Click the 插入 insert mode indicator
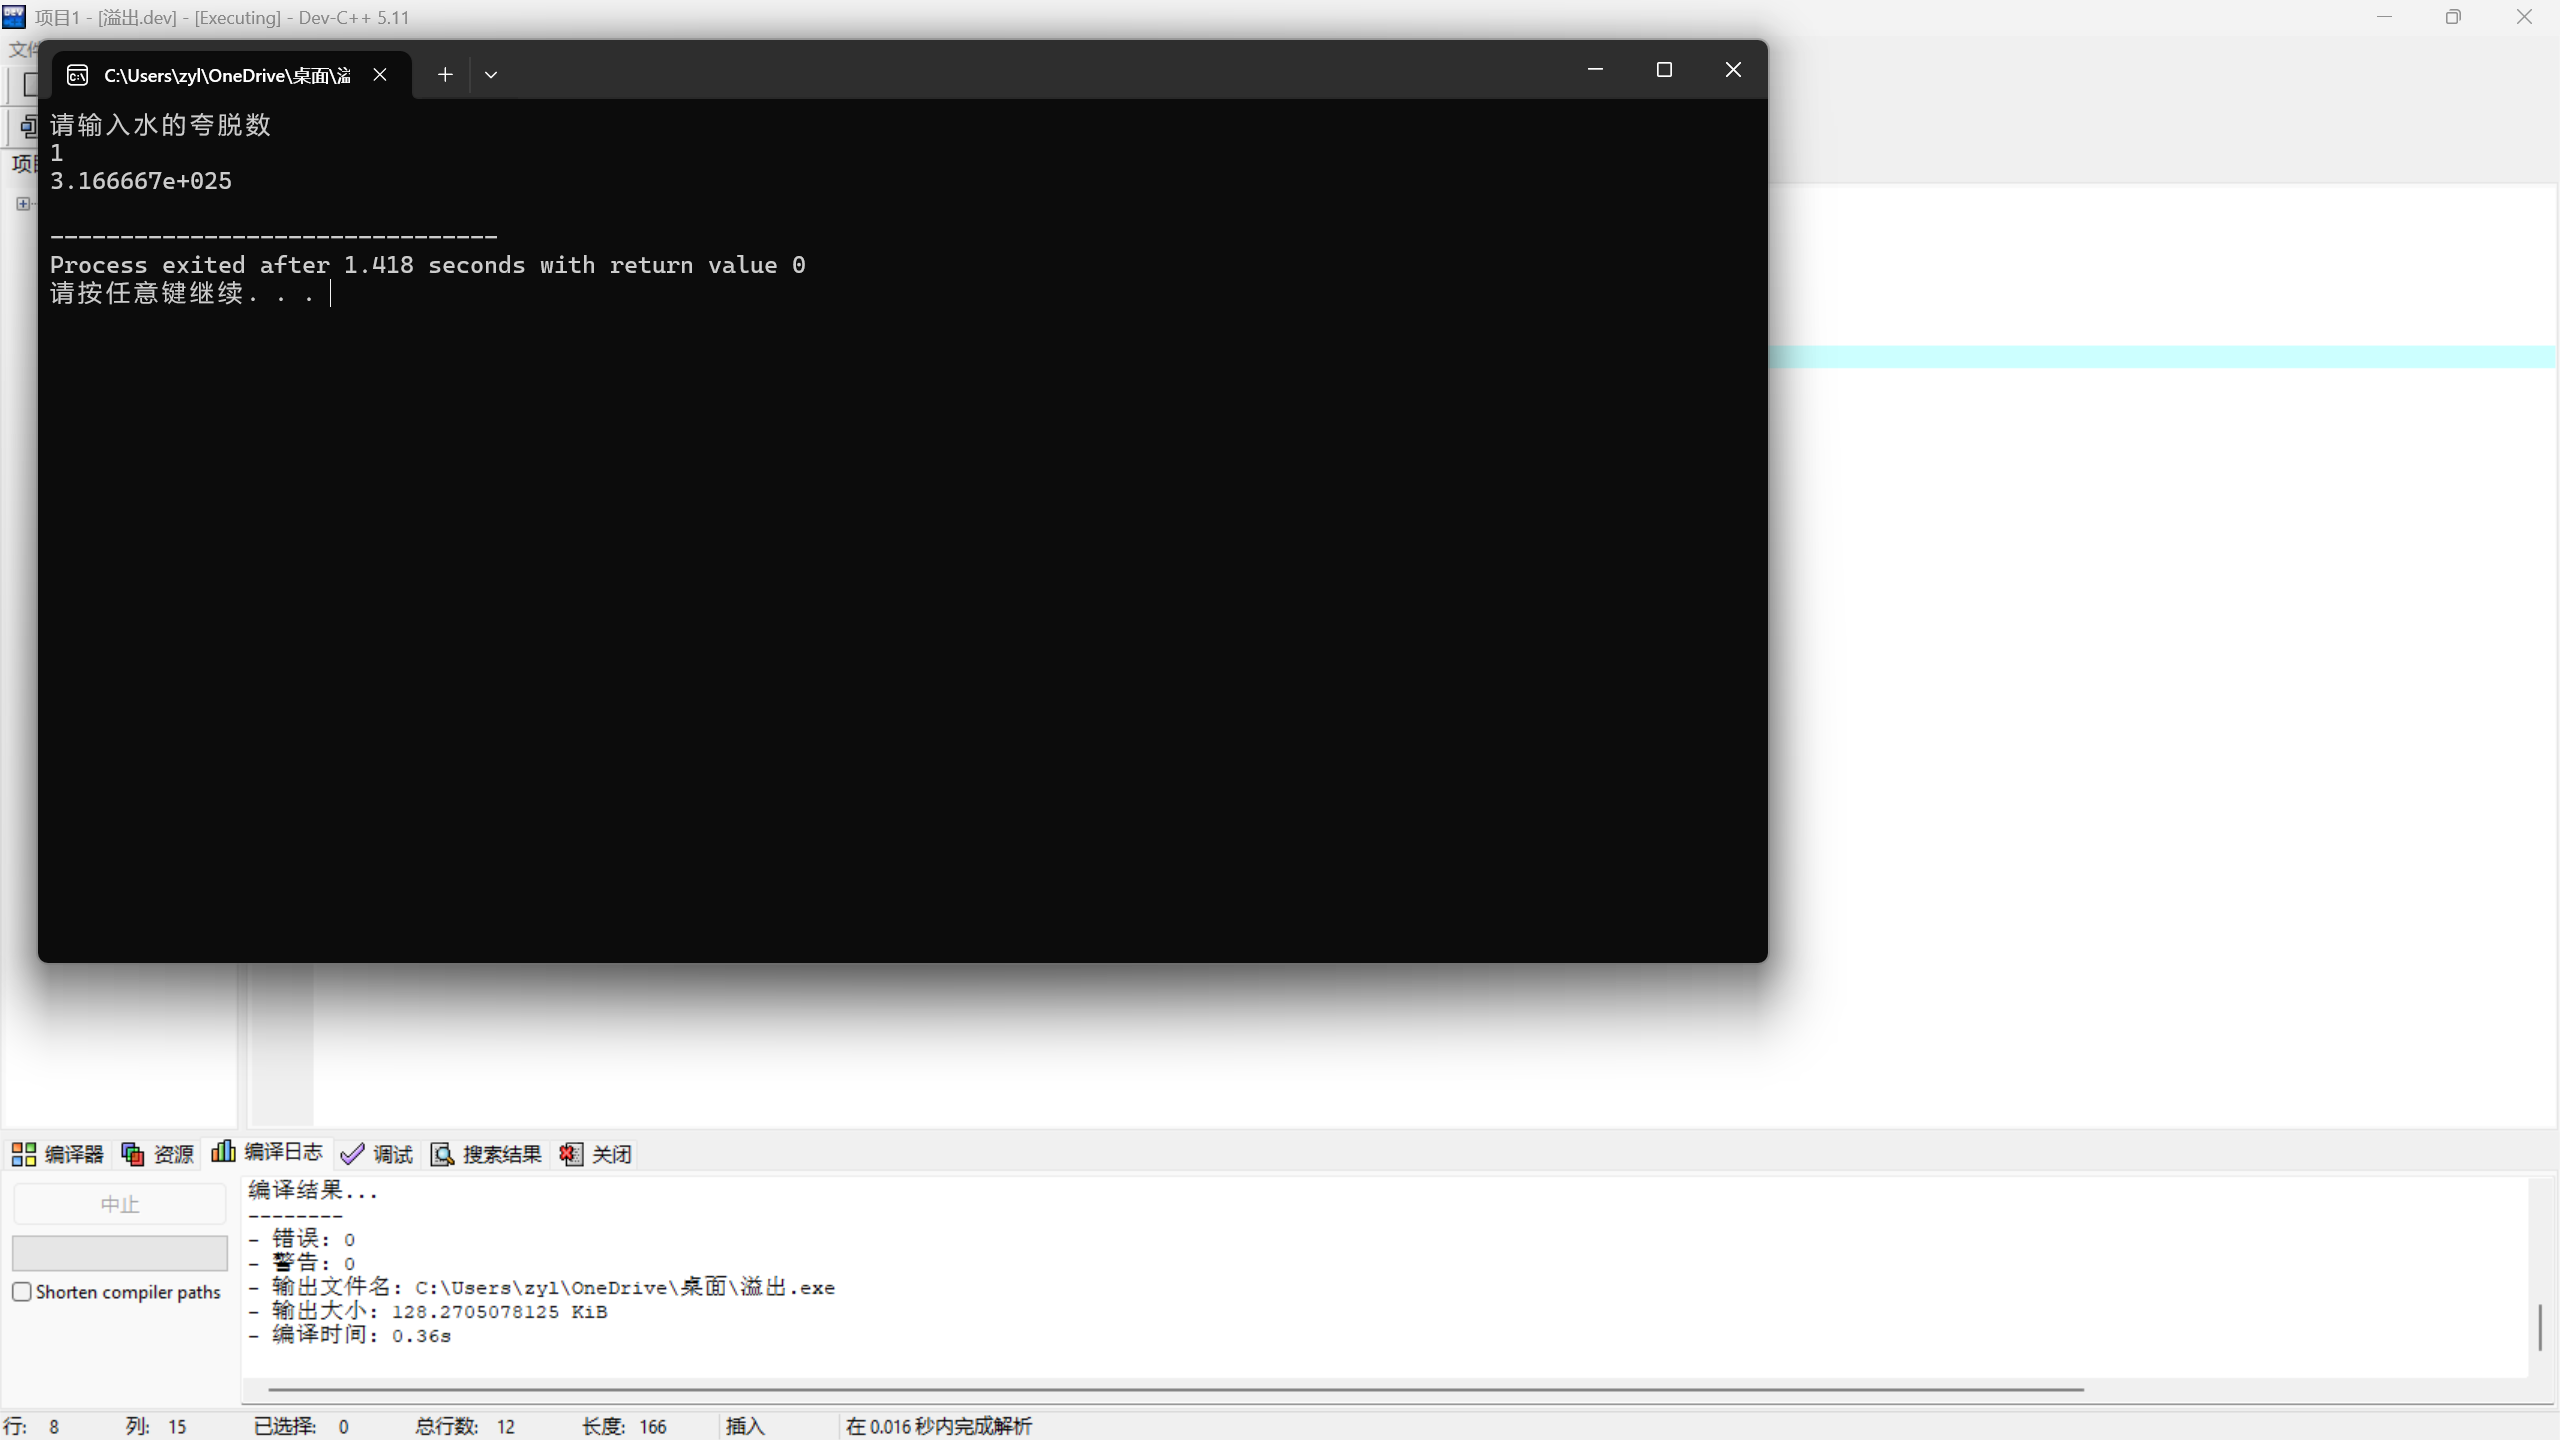2560x1440 pixels. point(745,1426)
